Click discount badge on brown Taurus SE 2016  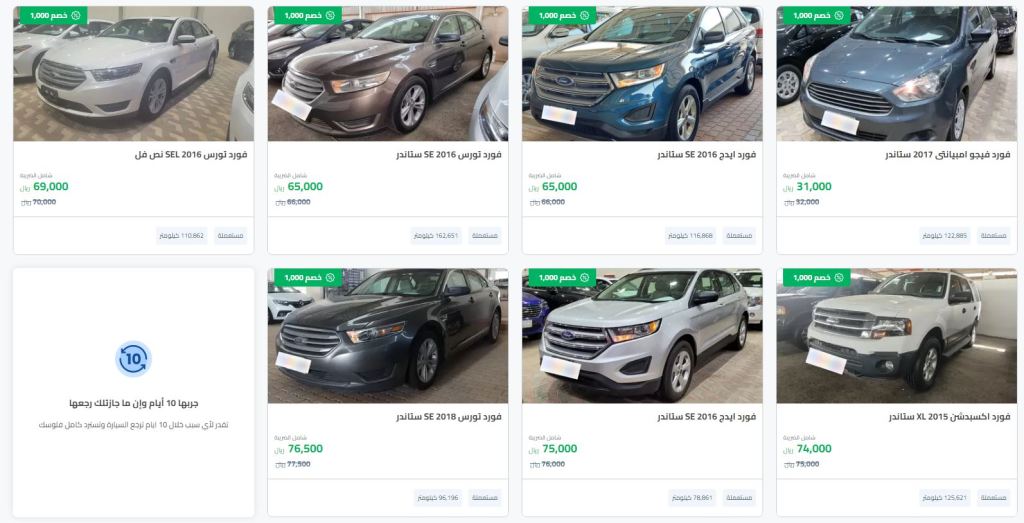point(308,16)
